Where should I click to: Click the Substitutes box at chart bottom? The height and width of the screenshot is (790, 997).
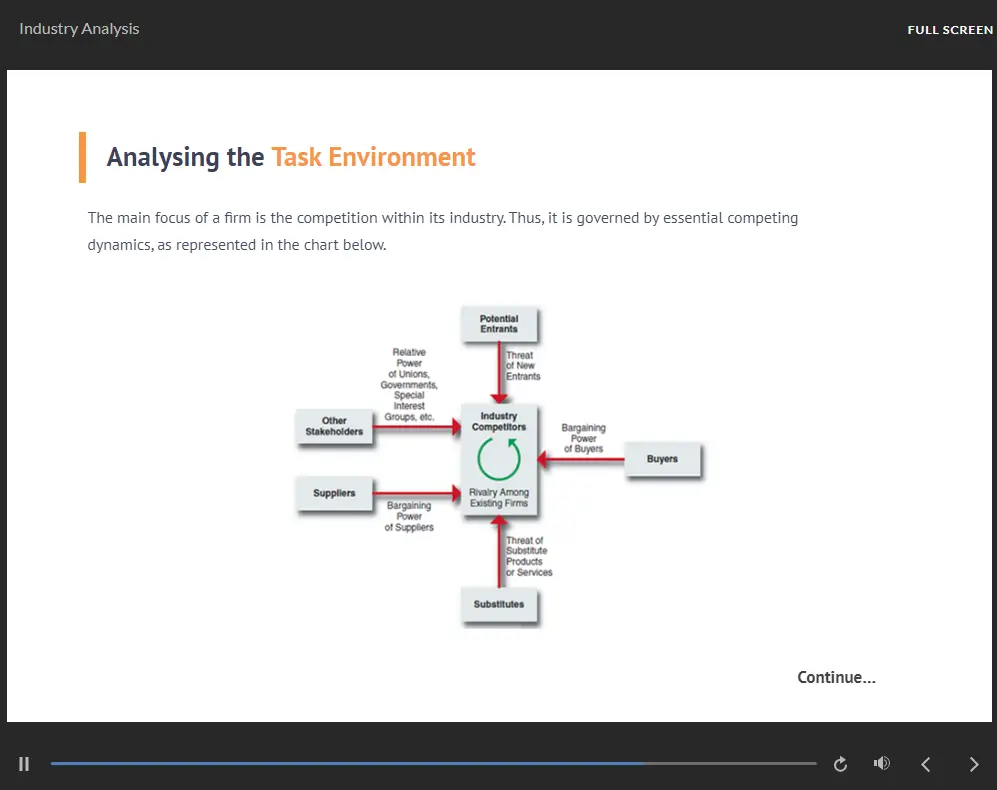tap(499, 604)
